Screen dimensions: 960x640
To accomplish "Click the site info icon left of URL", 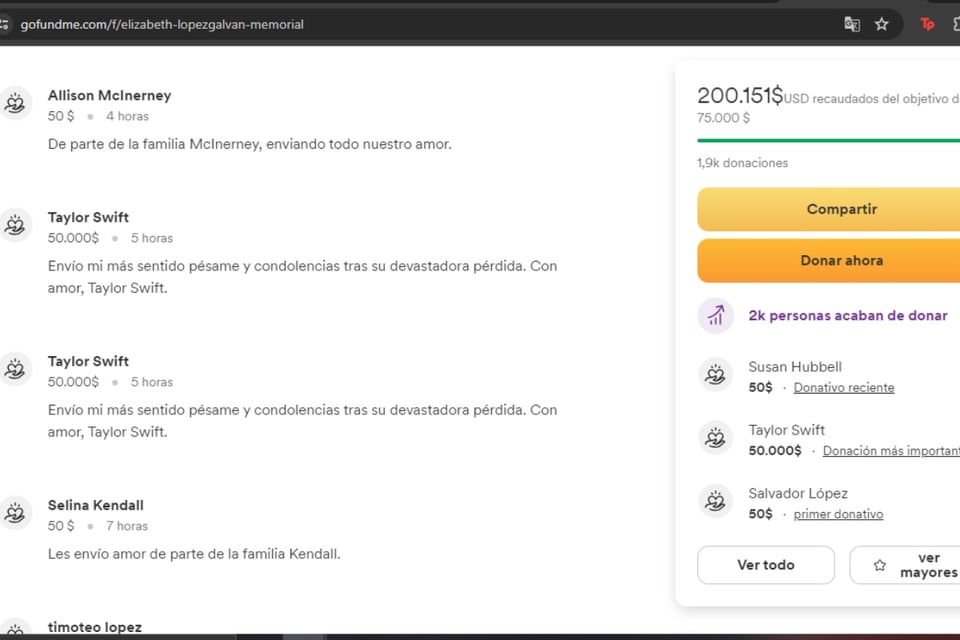I will pos(4,24).
